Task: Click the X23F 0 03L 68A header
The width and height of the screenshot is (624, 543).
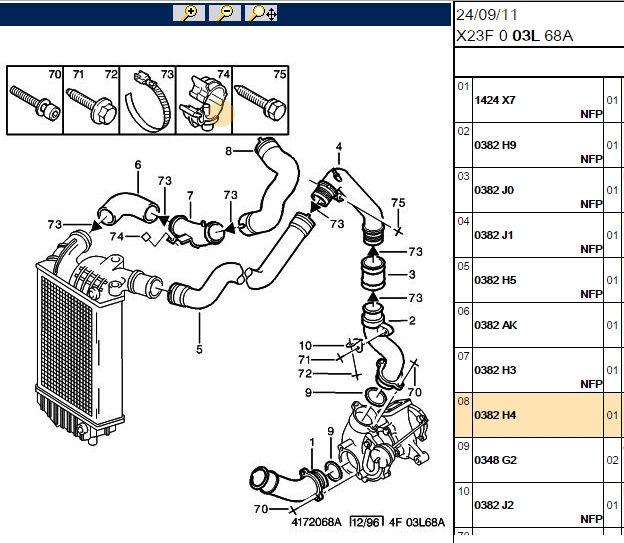Action: point(514,36)
